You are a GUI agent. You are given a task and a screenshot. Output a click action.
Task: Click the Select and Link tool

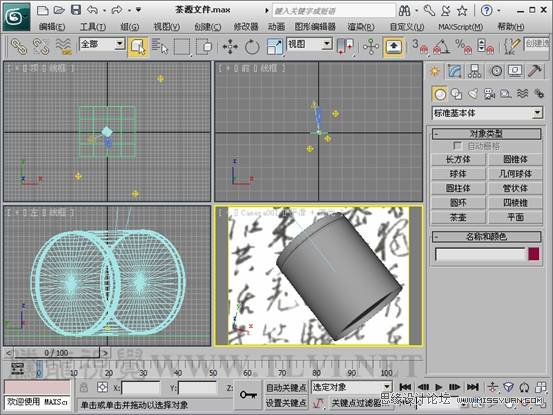click(19, 46)
